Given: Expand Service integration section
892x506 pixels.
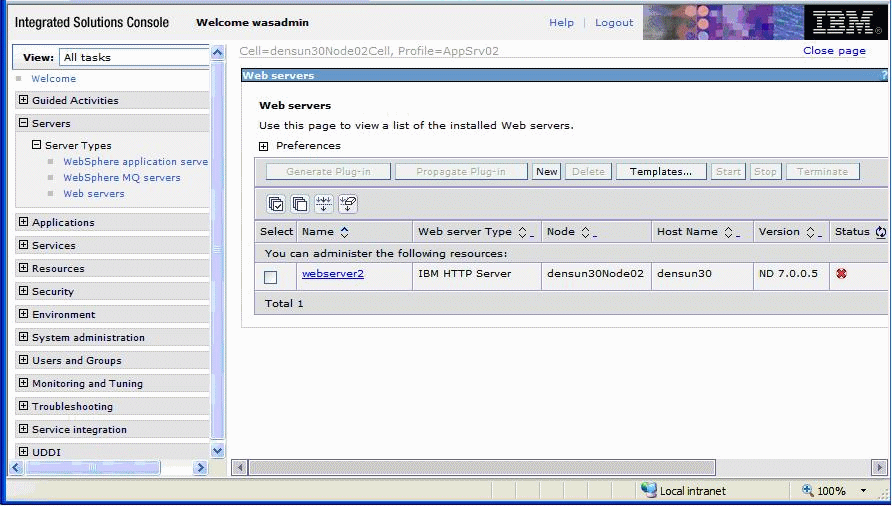Looking at the screenshot, I should click(x=23, y=428).
